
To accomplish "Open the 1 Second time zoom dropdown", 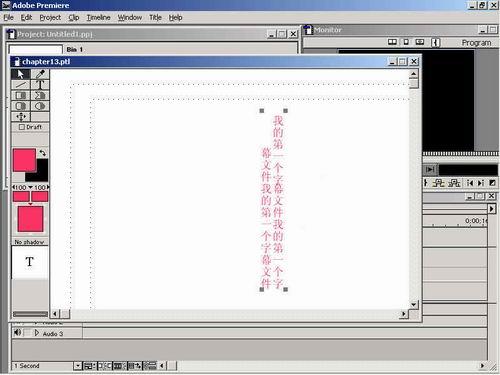I will [x=77, y=366].
